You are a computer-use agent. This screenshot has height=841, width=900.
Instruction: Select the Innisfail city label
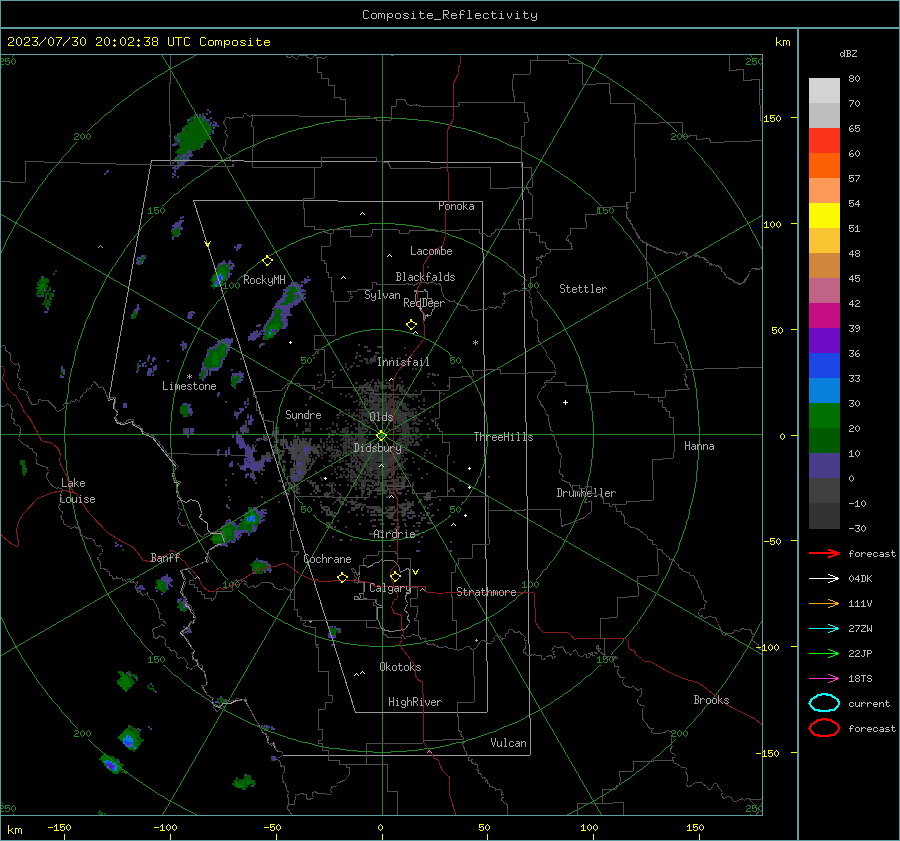403,362
